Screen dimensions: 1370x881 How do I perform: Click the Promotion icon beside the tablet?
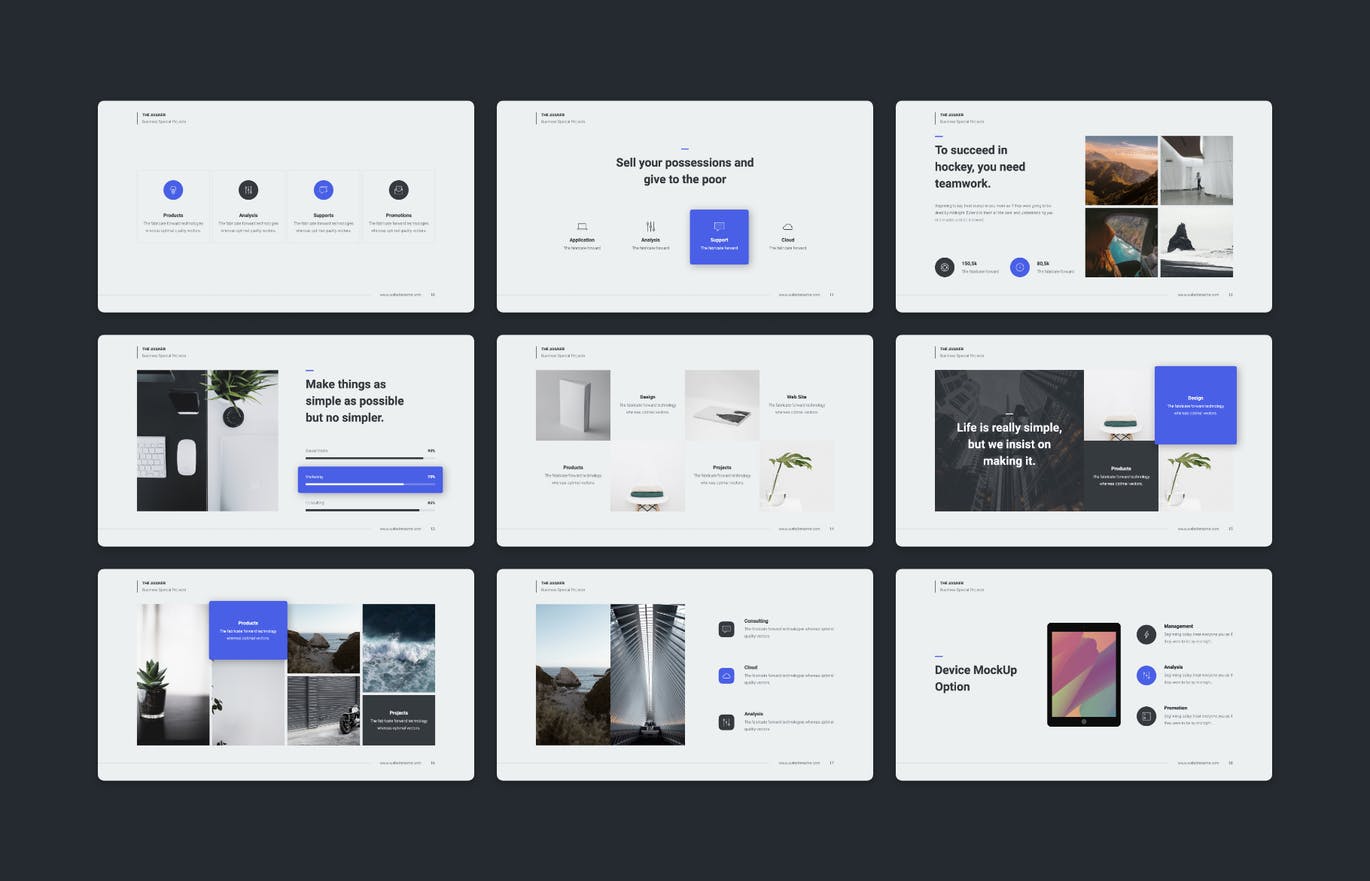[x=1146, y=716]
